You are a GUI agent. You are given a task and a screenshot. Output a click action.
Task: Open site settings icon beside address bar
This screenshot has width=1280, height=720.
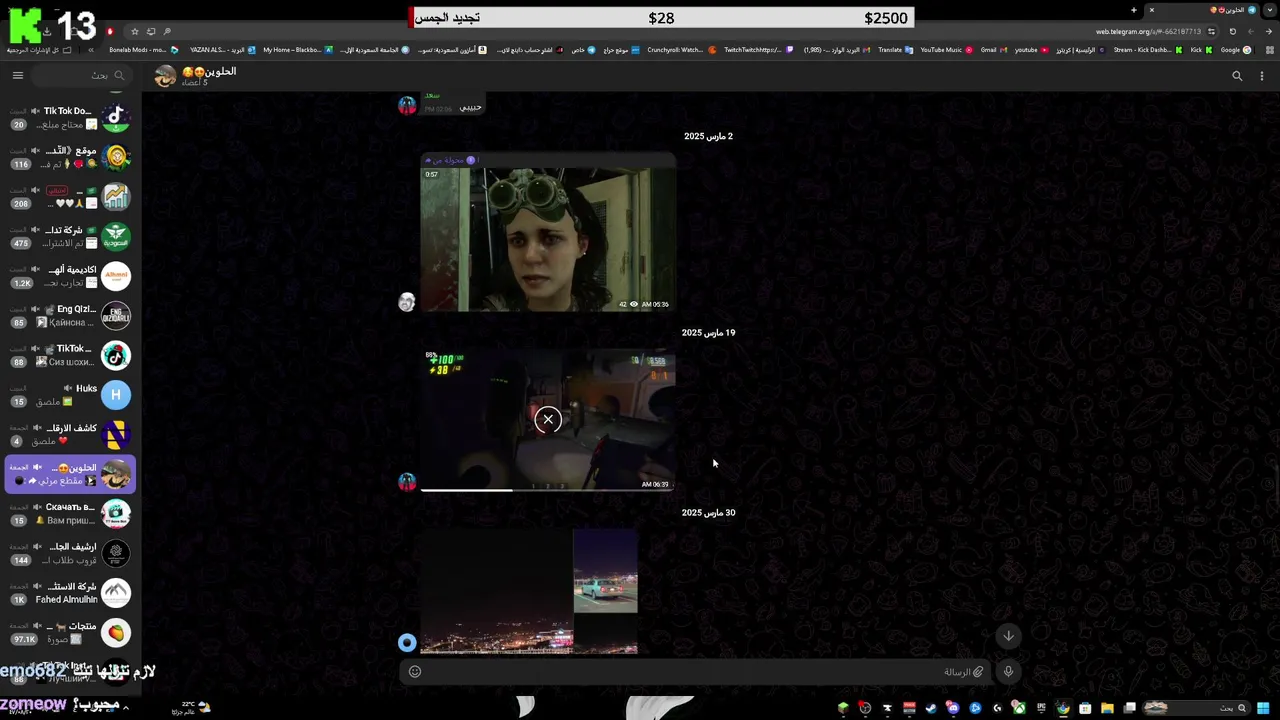[1211, 31]
